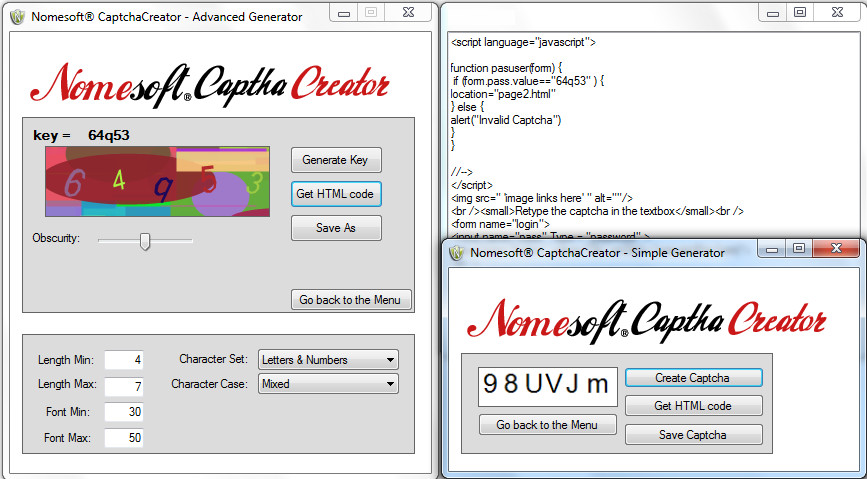Minimize the Advanced Generator window

[344, 12]
